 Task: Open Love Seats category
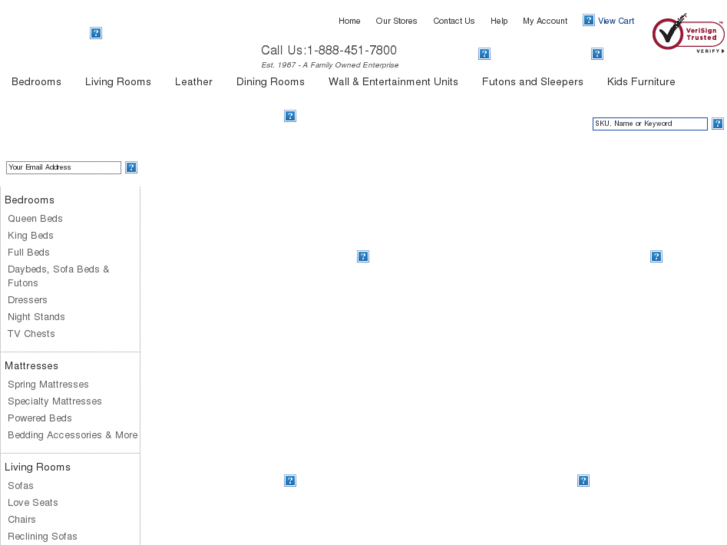tap(33, 503)
